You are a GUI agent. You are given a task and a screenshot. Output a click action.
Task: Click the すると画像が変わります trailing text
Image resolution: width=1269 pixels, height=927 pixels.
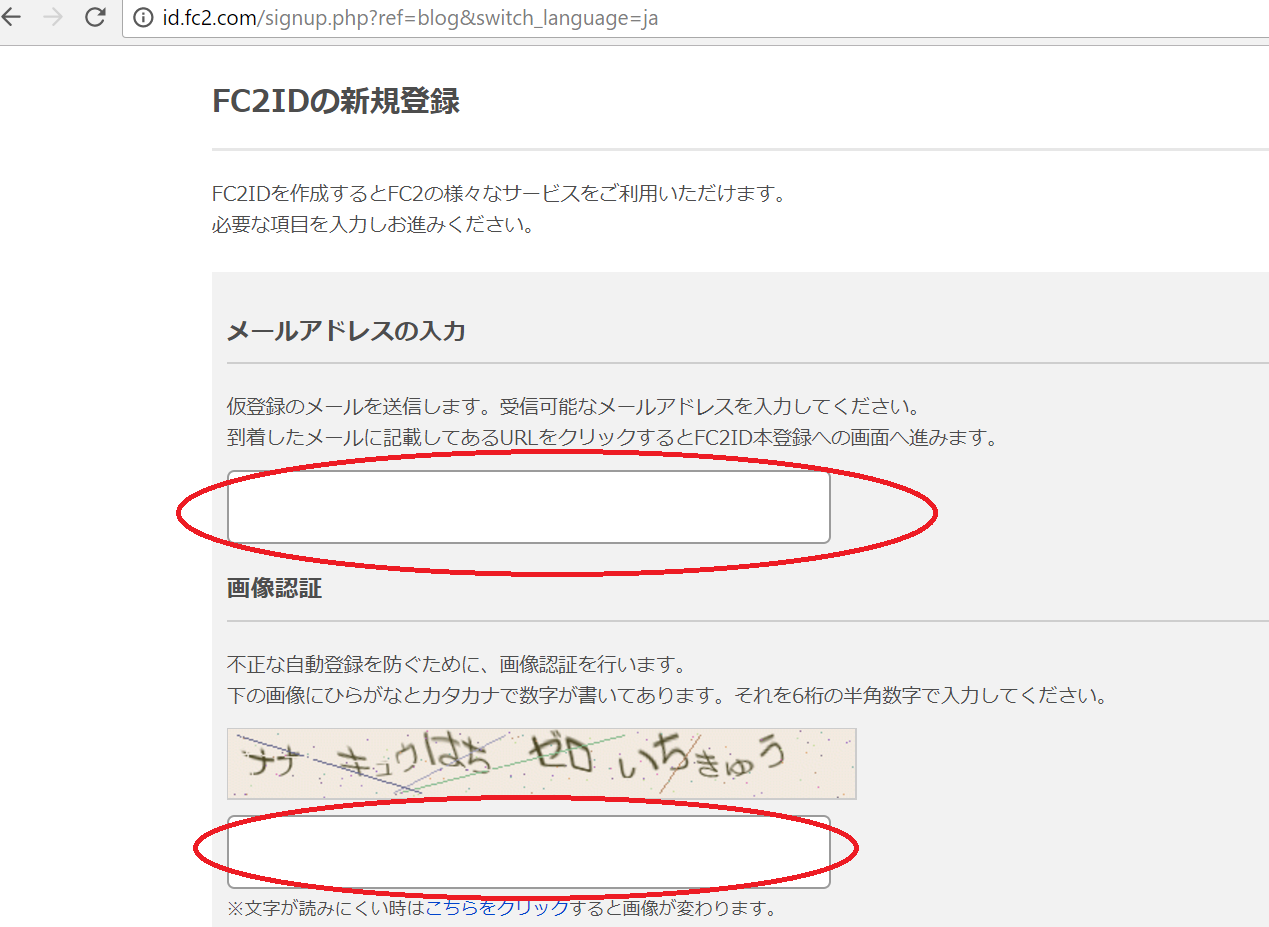(x=673, y=908)
